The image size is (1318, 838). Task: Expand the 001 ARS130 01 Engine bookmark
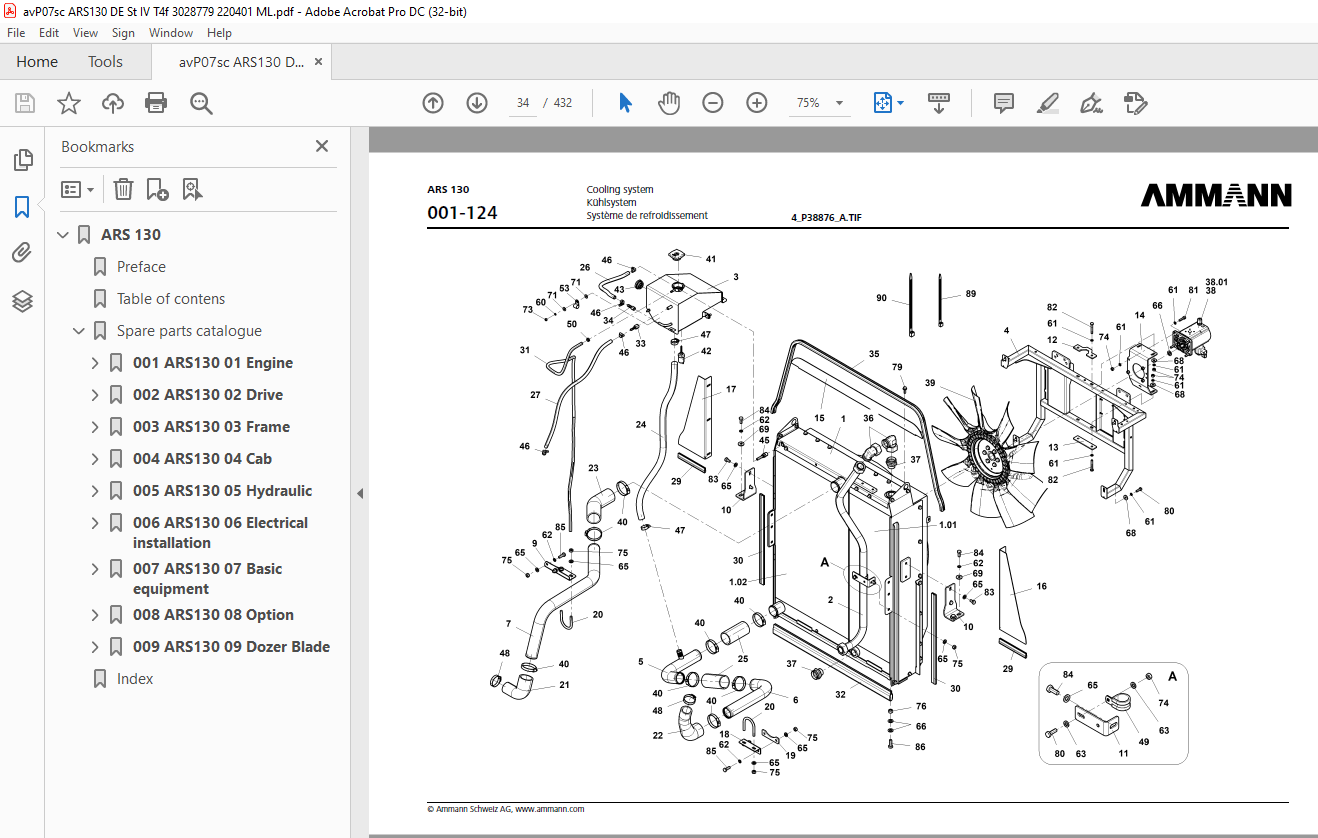95,363
